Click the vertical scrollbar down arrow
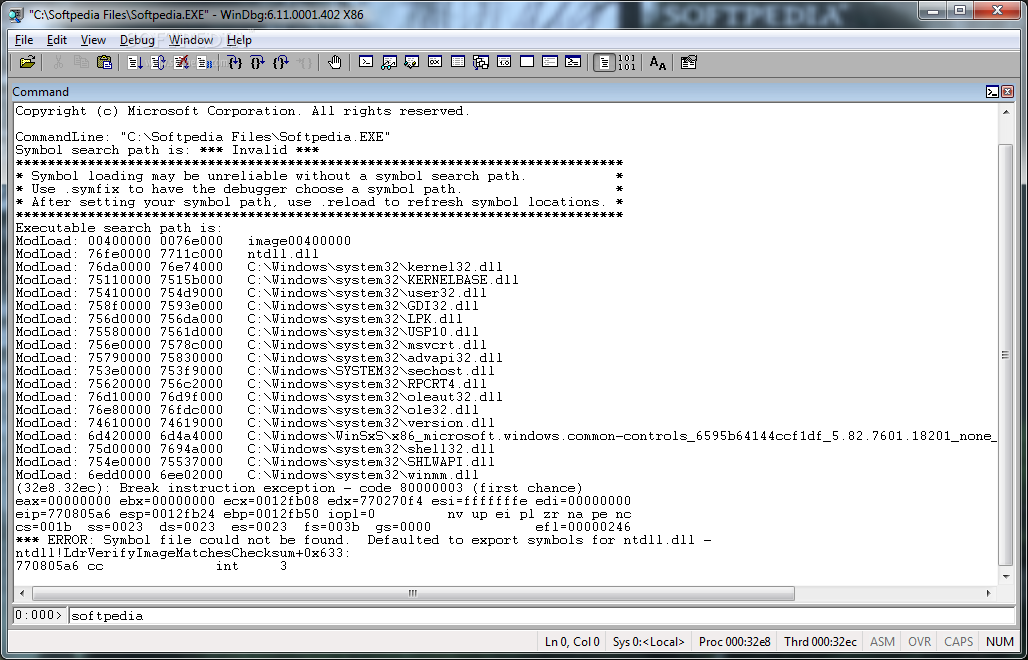Screen dimensions: 1028x660 point(1006,577)
